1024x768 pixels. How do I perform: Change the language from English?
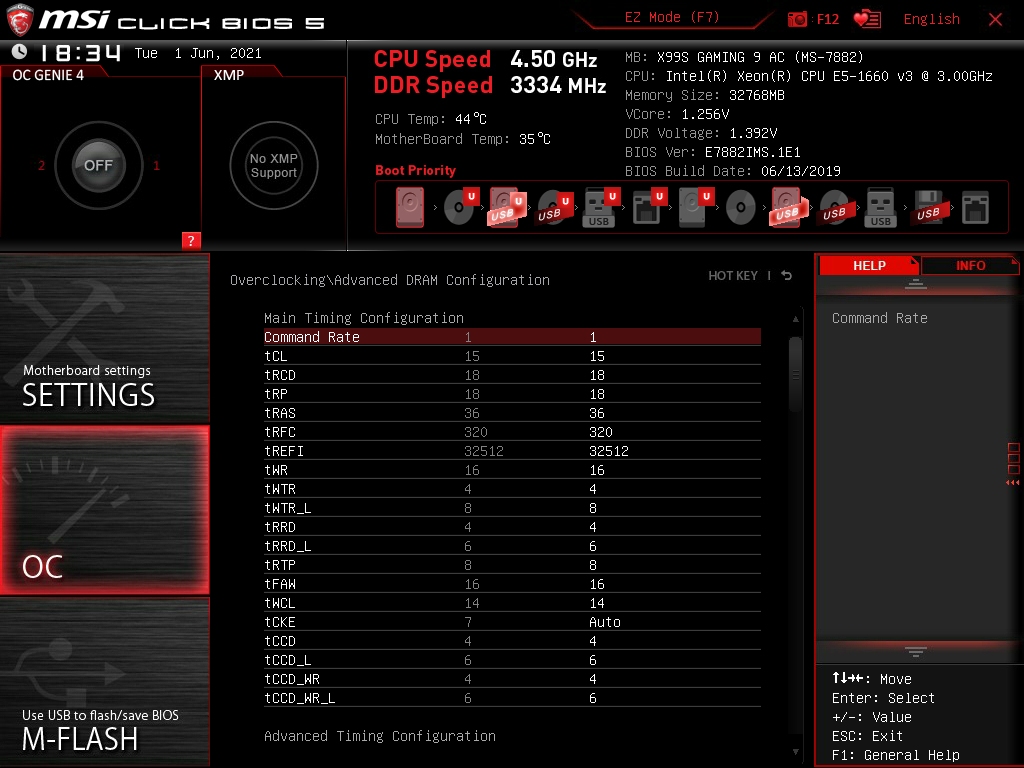click(931, 19)
